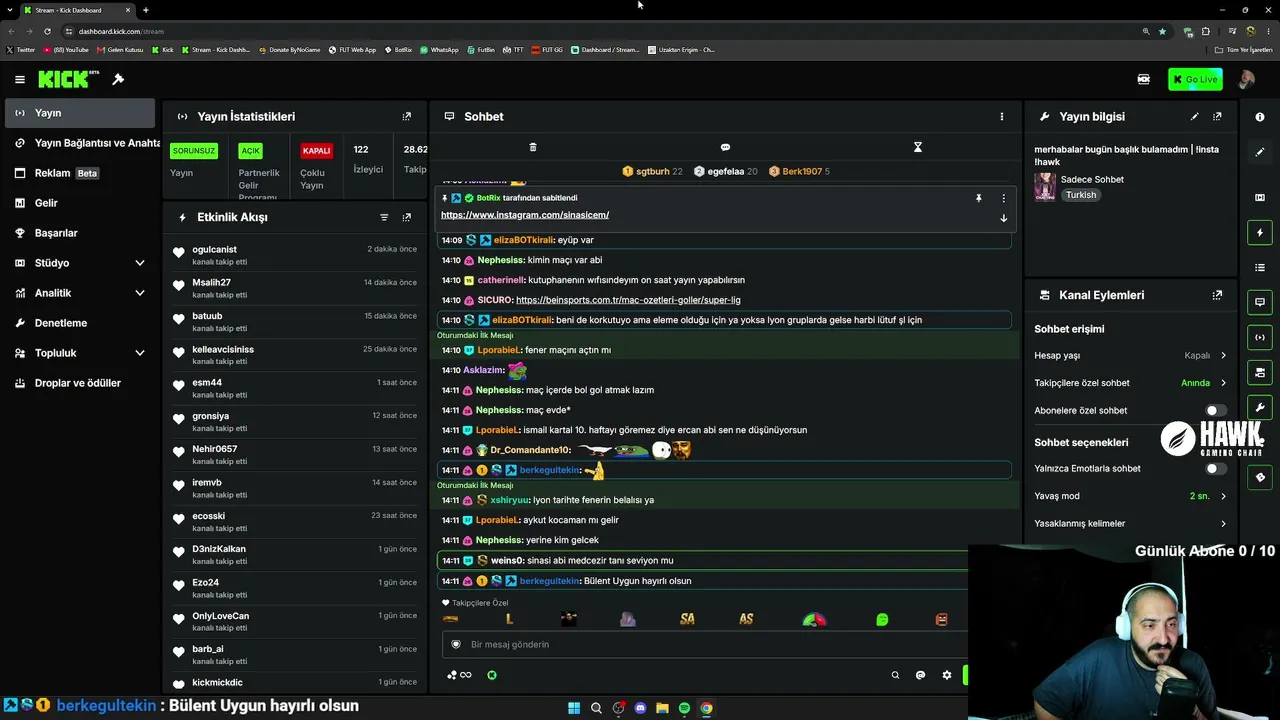Click the speech bubble icon in chat toolbar
The height and width of the screenshot is (720, 1280).
coord(725,147)
